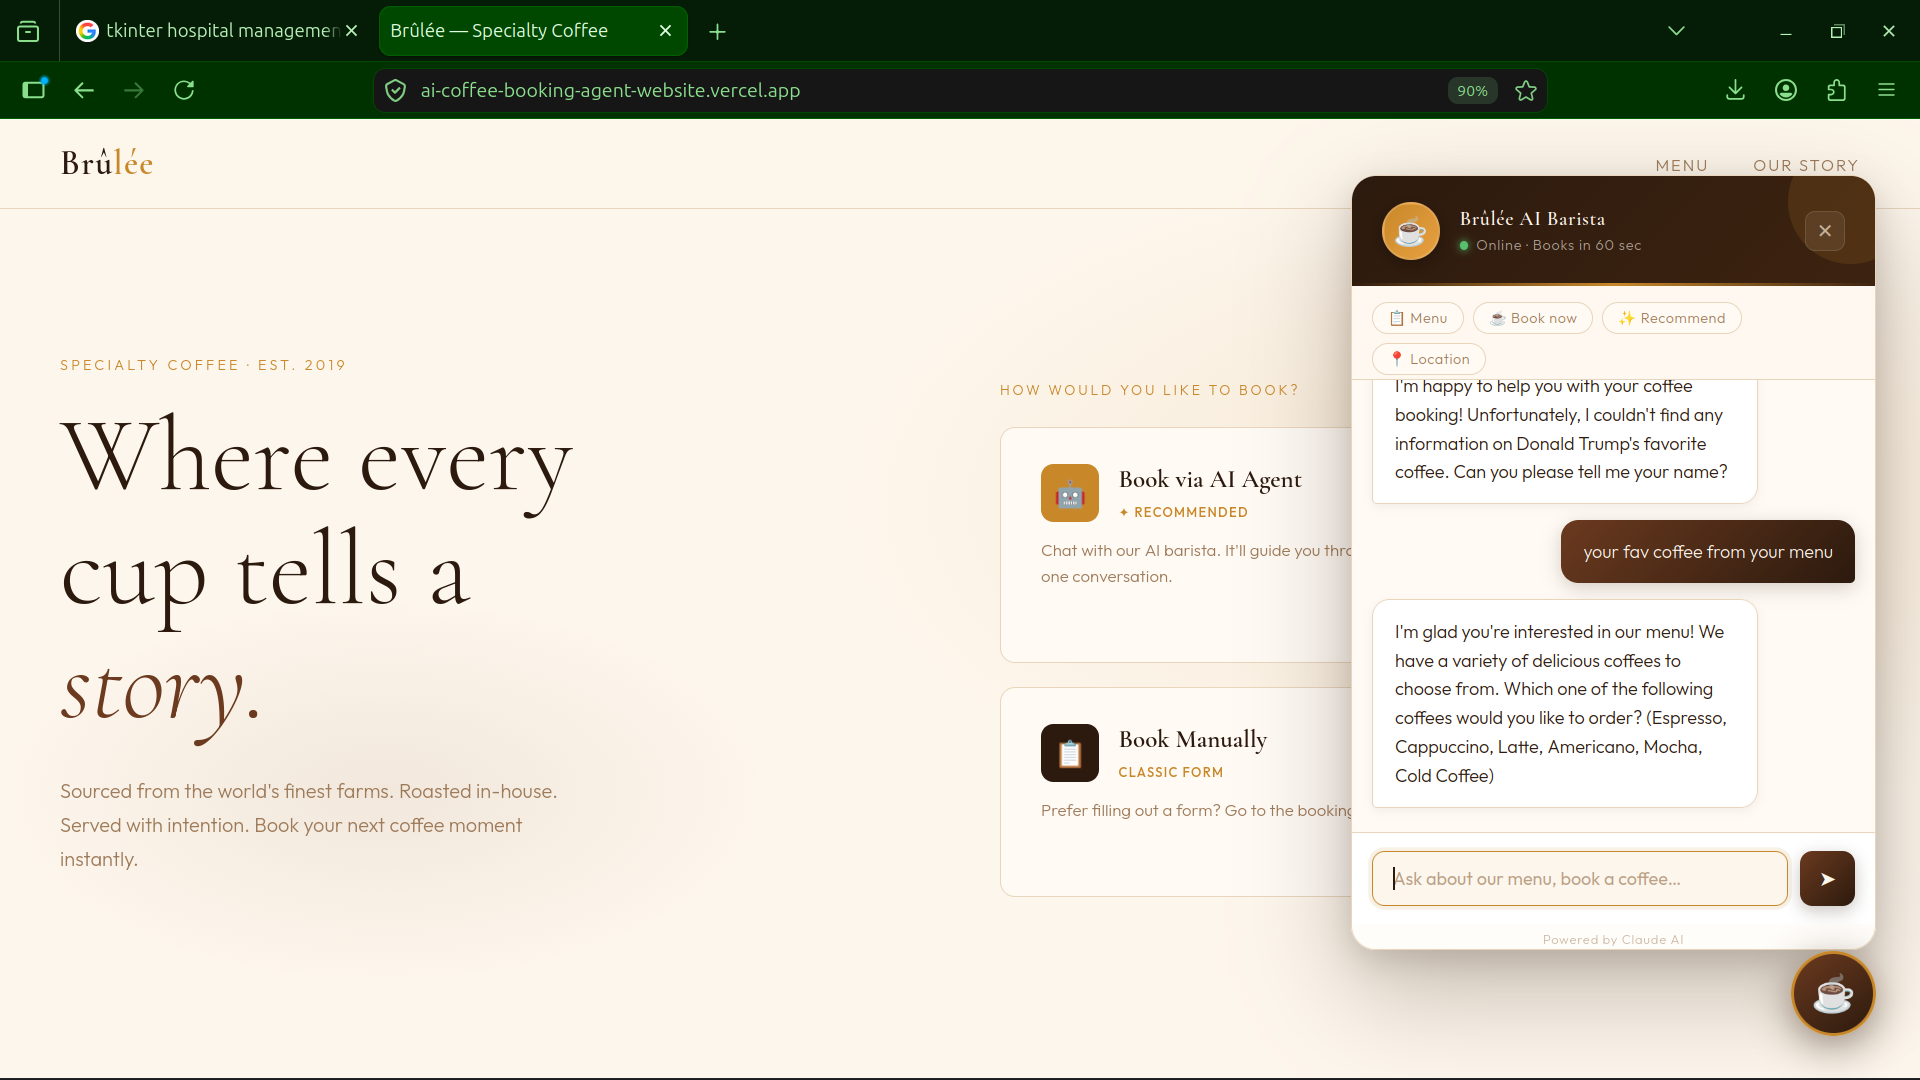Open the sidebar toggle icon
This screenshot has height=1080, width=1920.
35,90
